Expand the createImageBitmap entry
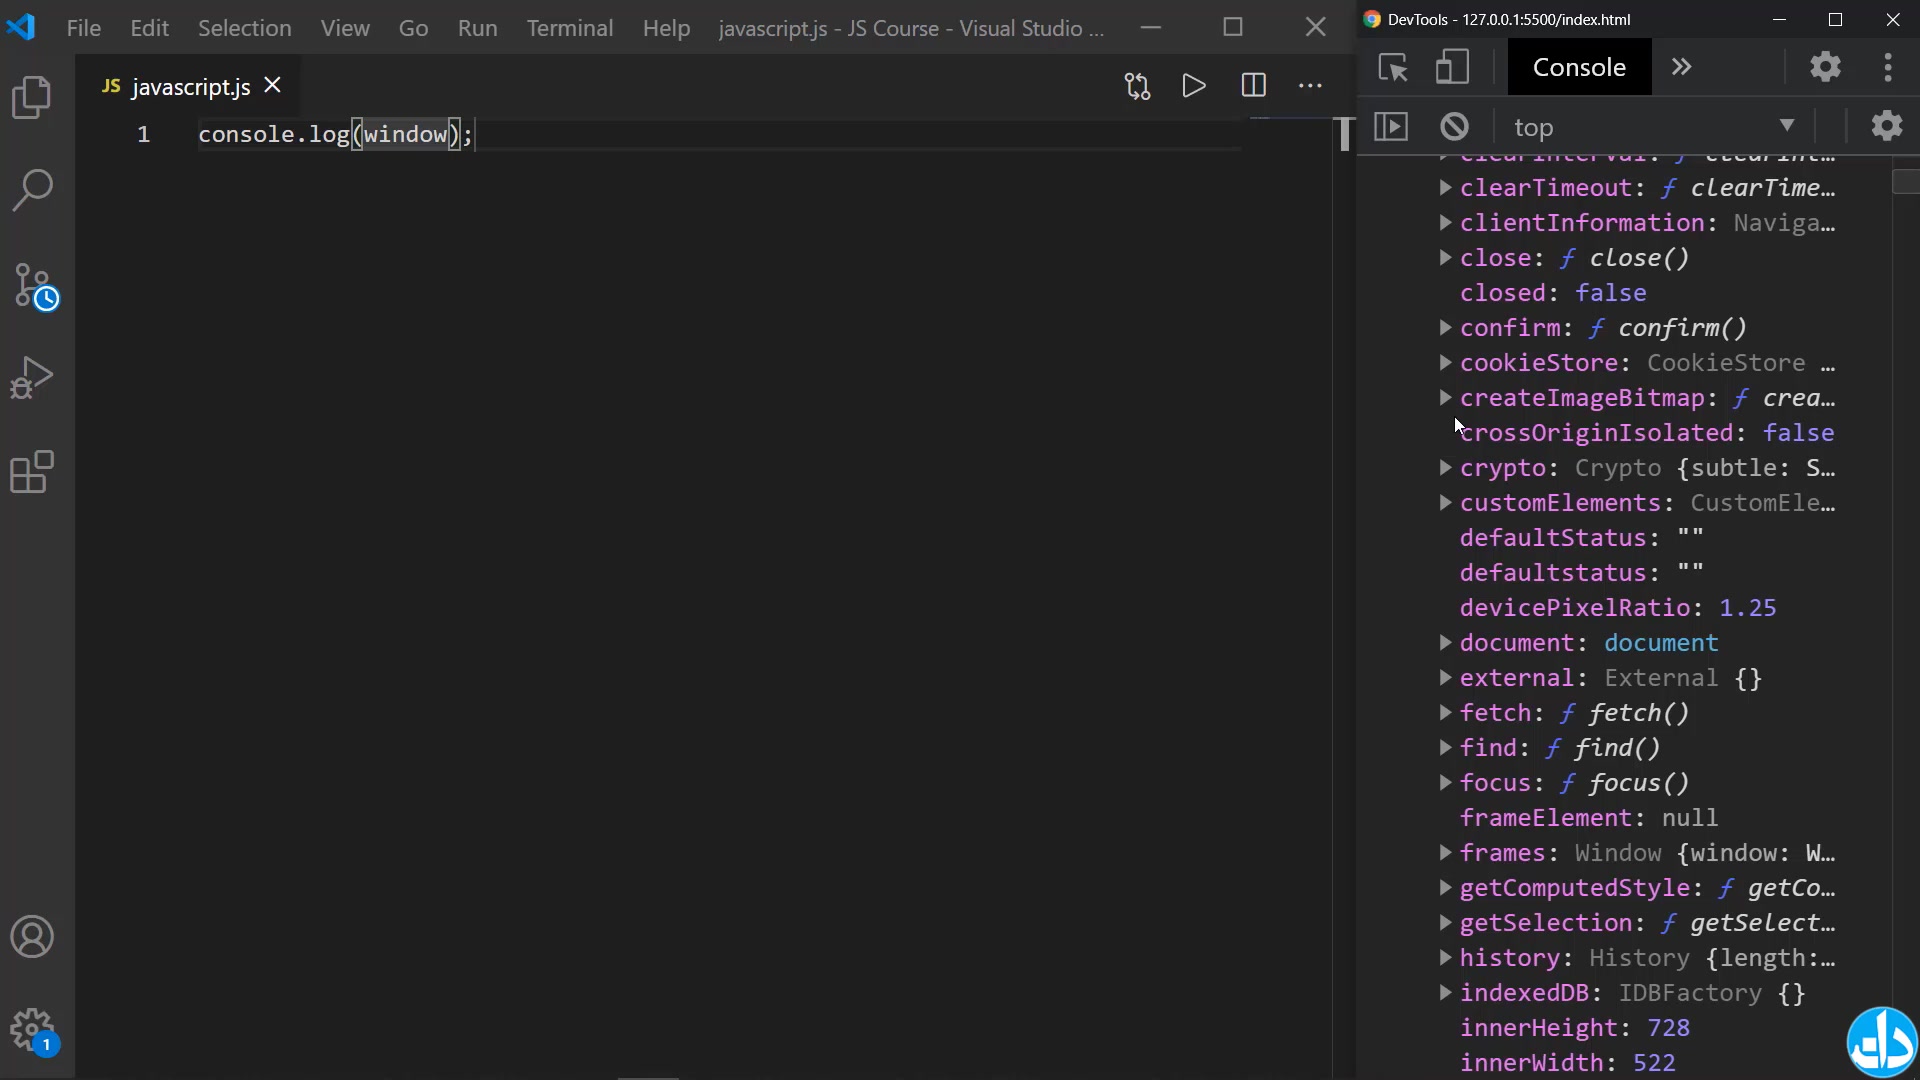The width and height of the screenshot is (1920, 1080). [1445, 398]
